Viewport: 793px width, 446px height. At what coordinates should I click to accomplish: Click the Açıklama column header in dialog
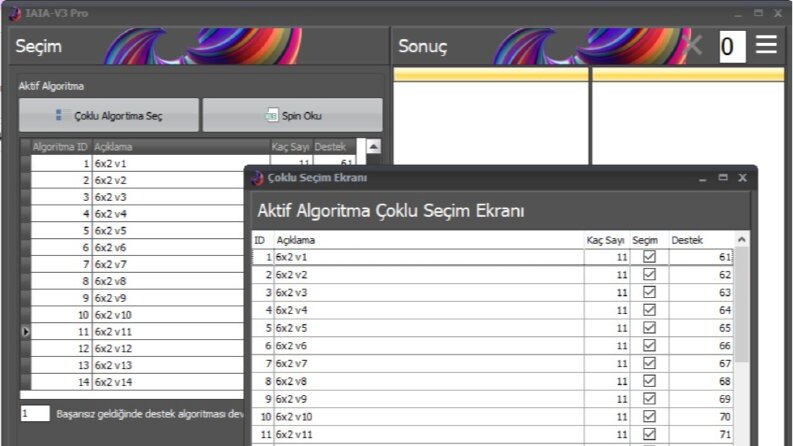coord(429,240)
